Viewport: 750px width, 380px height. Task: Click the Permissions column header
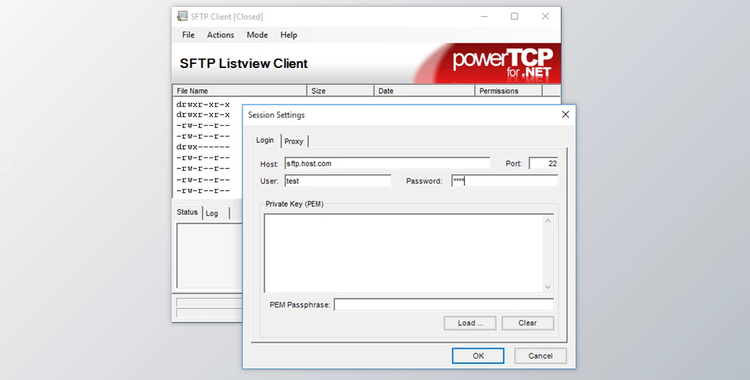508,90
